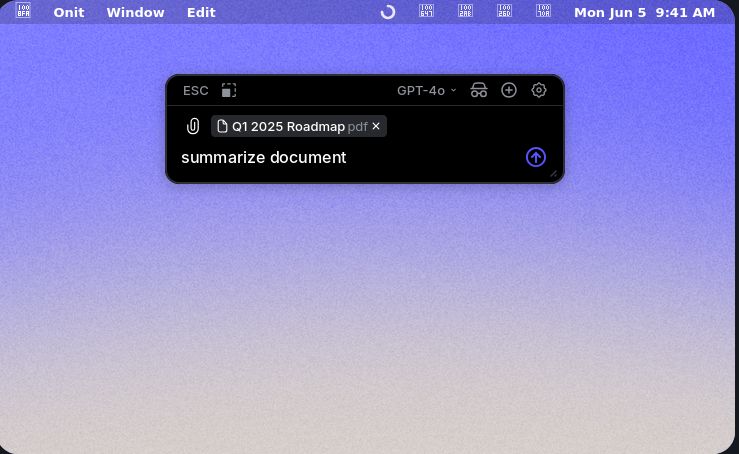This screenshot has width=739, height=454.
Task: Send the prompt with the arrow button
Action: tap(536, 158)
